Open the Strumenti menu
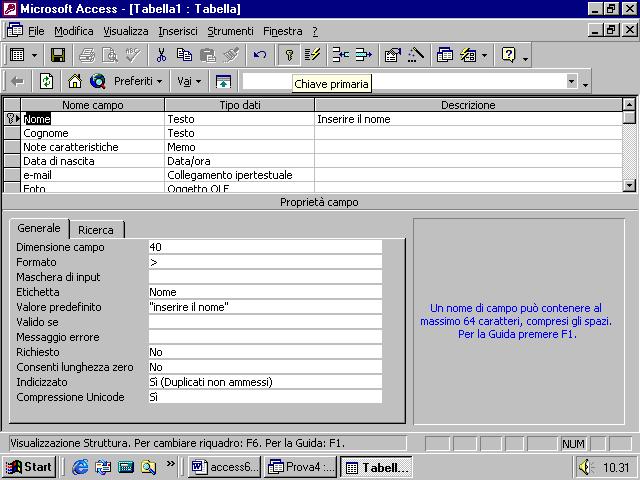 230,31
